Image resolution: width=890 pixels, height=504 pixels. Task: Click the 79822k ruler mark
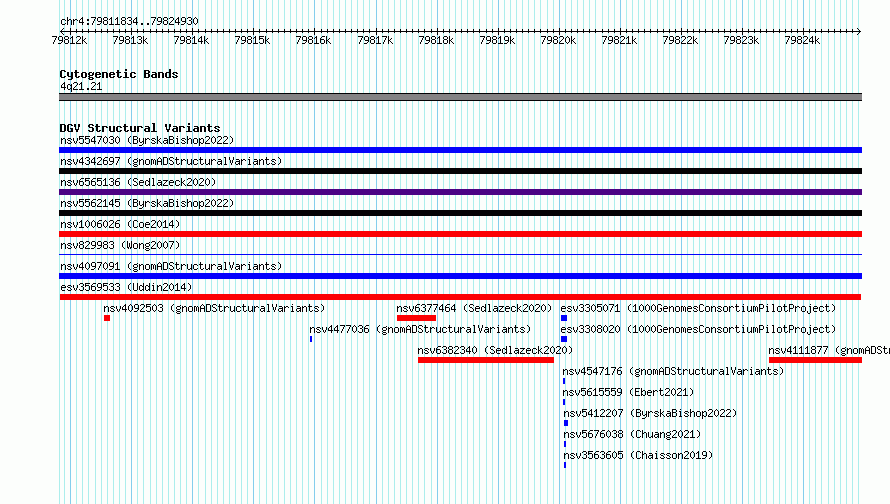click(x=680, y=40)
